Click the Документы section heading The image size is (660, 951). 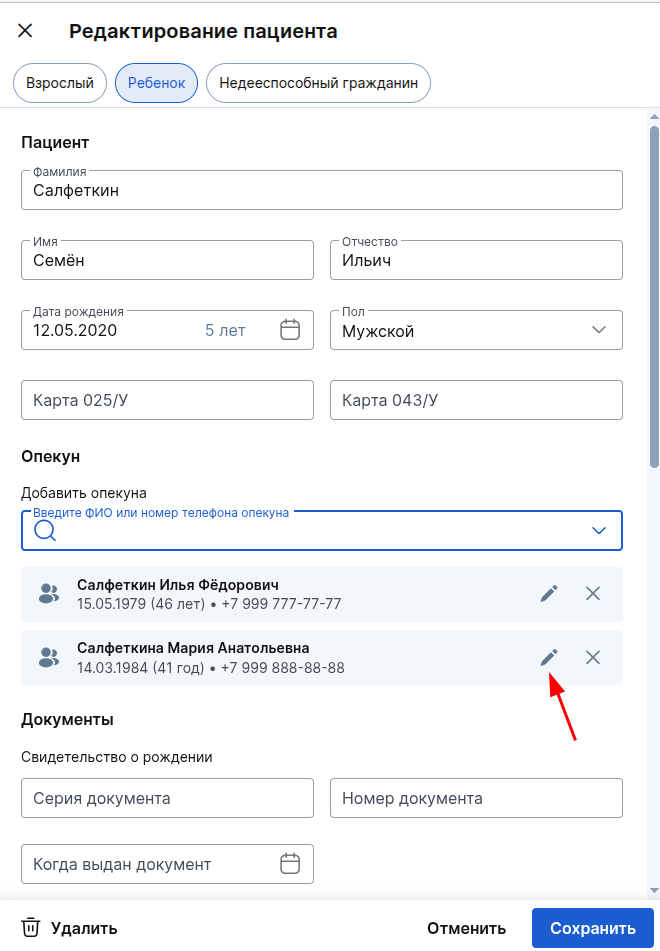pos(67,719)
